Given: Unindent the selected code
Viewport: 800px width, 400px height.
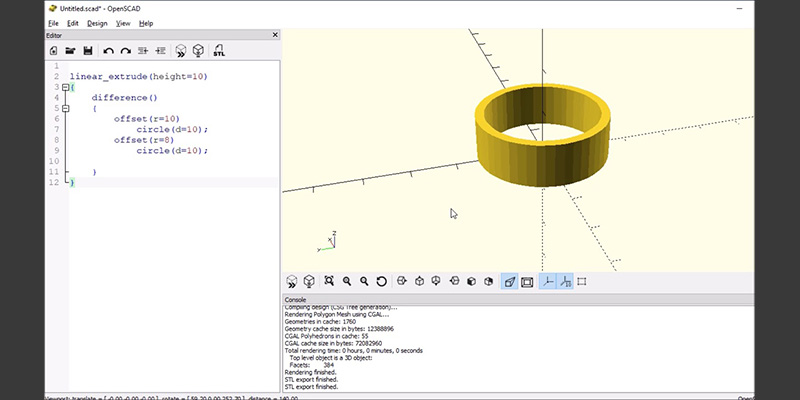Looking at the screenshot, I should 143,51.
